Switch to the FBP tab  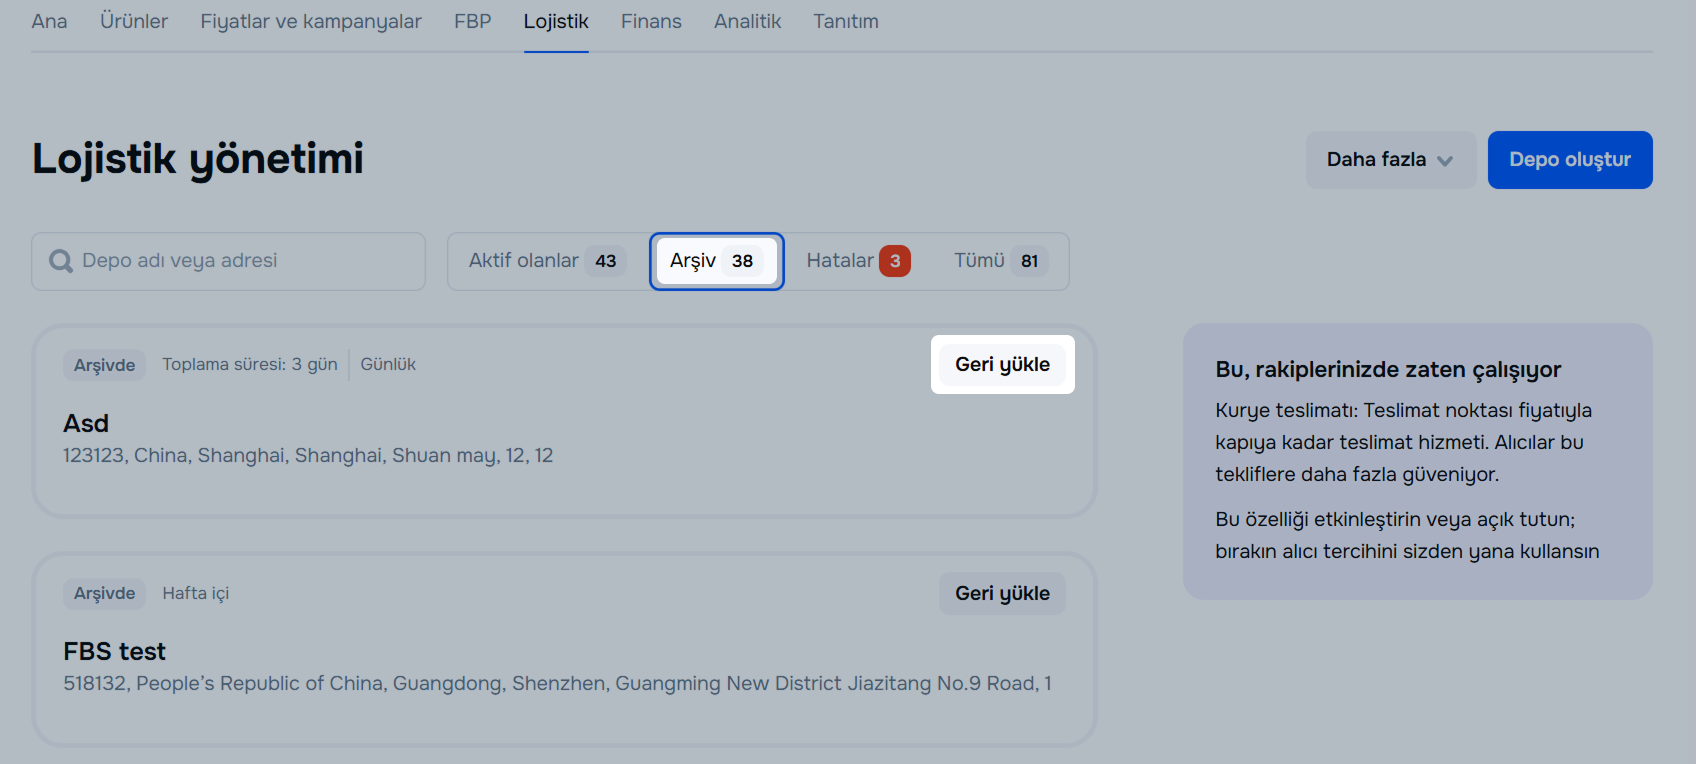[x=472, y=22]
